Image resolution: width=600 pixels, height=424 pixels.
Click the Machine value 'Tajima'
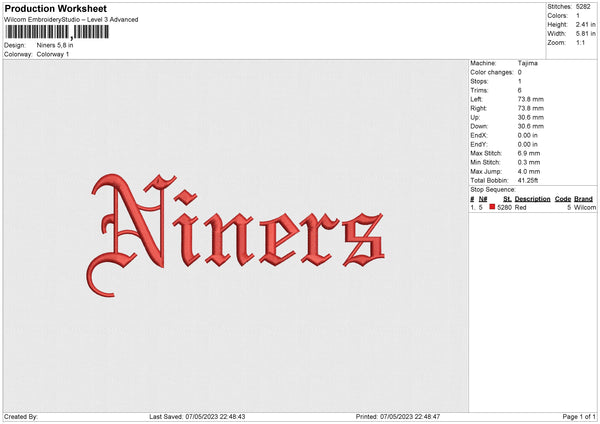pyautogui.click(x=528, y=63)
